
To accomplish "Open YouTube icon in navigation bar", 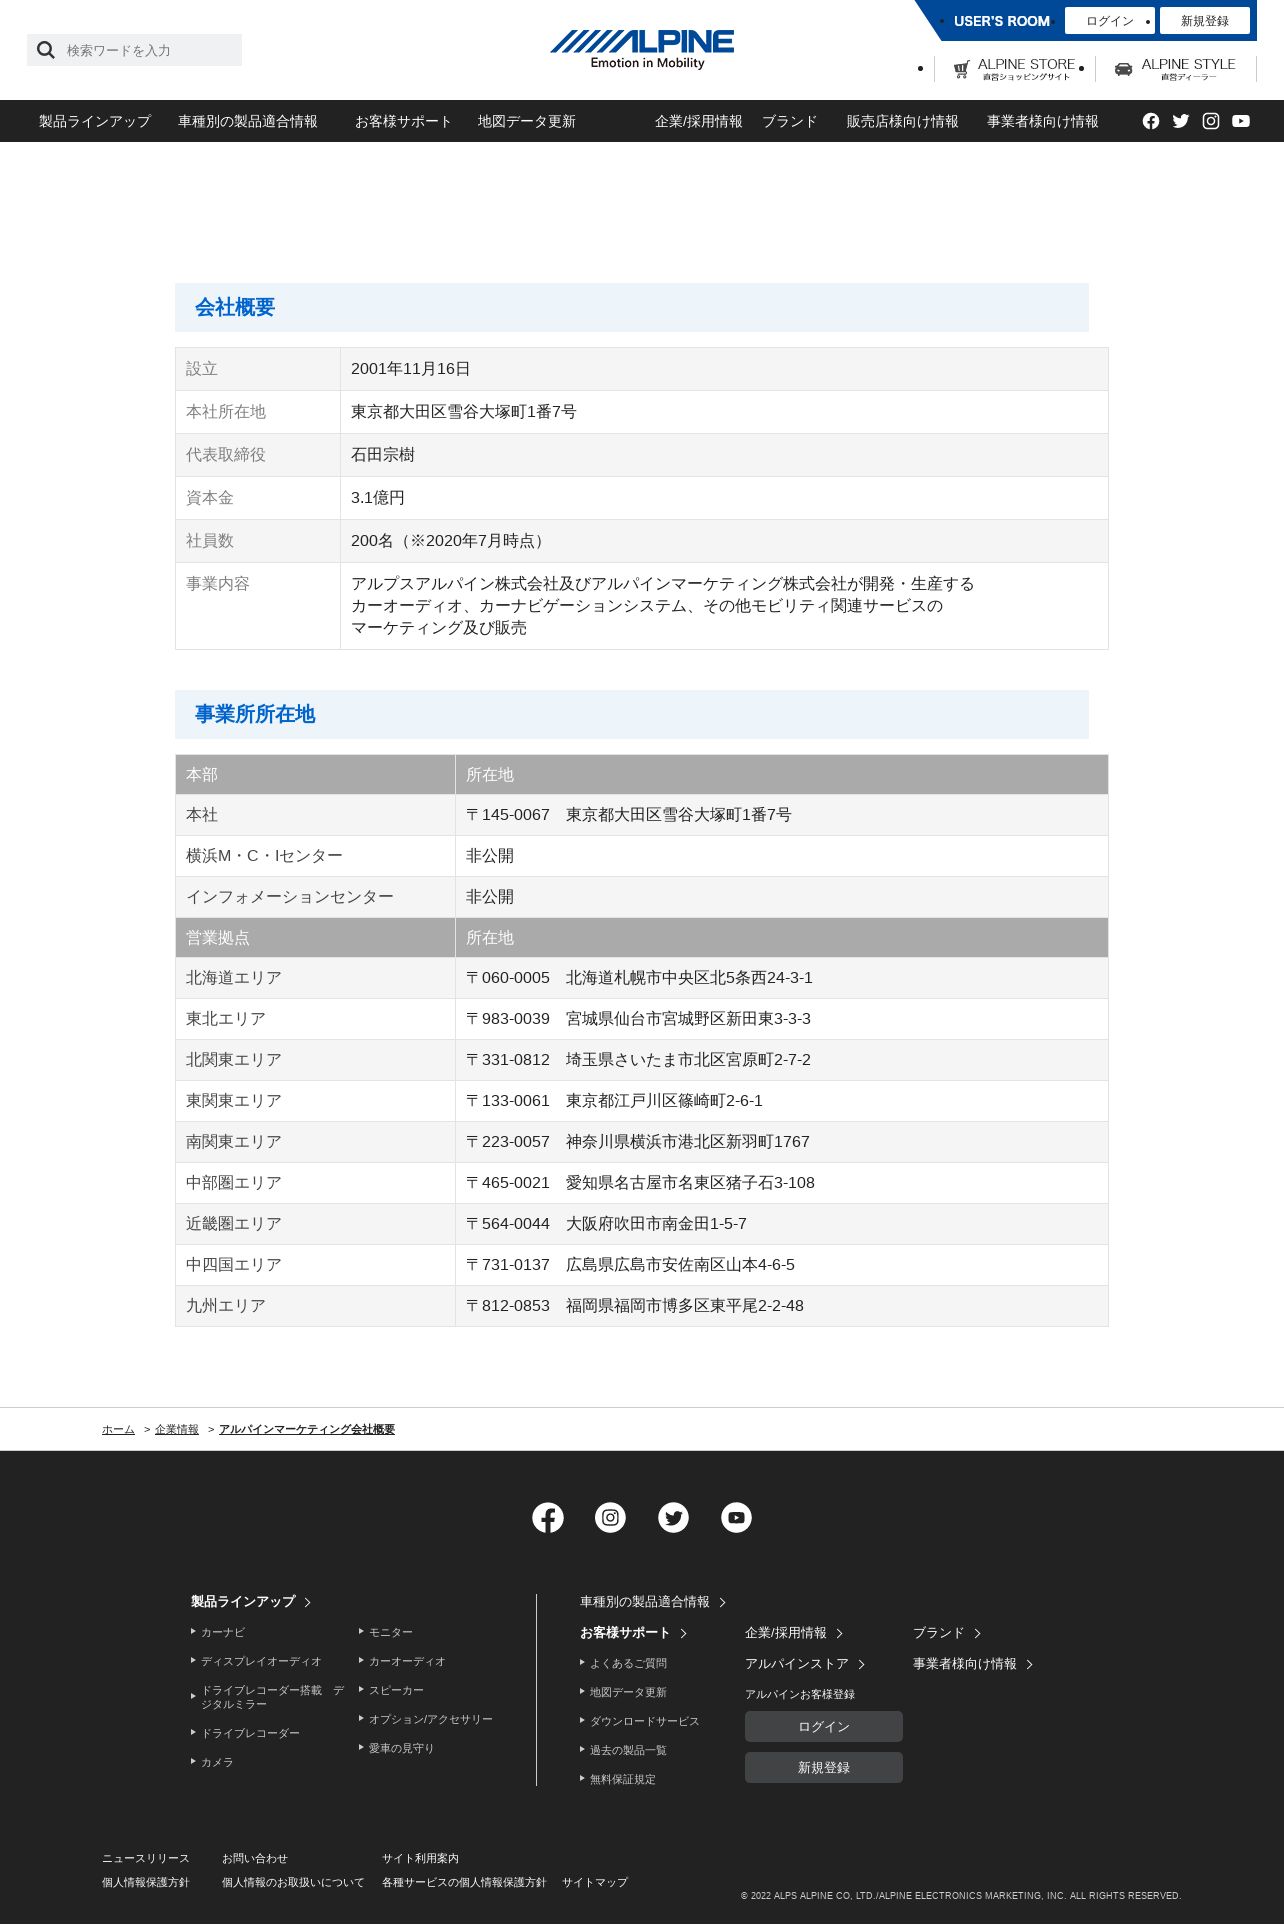I will pyautogui.click(x=1241, y=121).
